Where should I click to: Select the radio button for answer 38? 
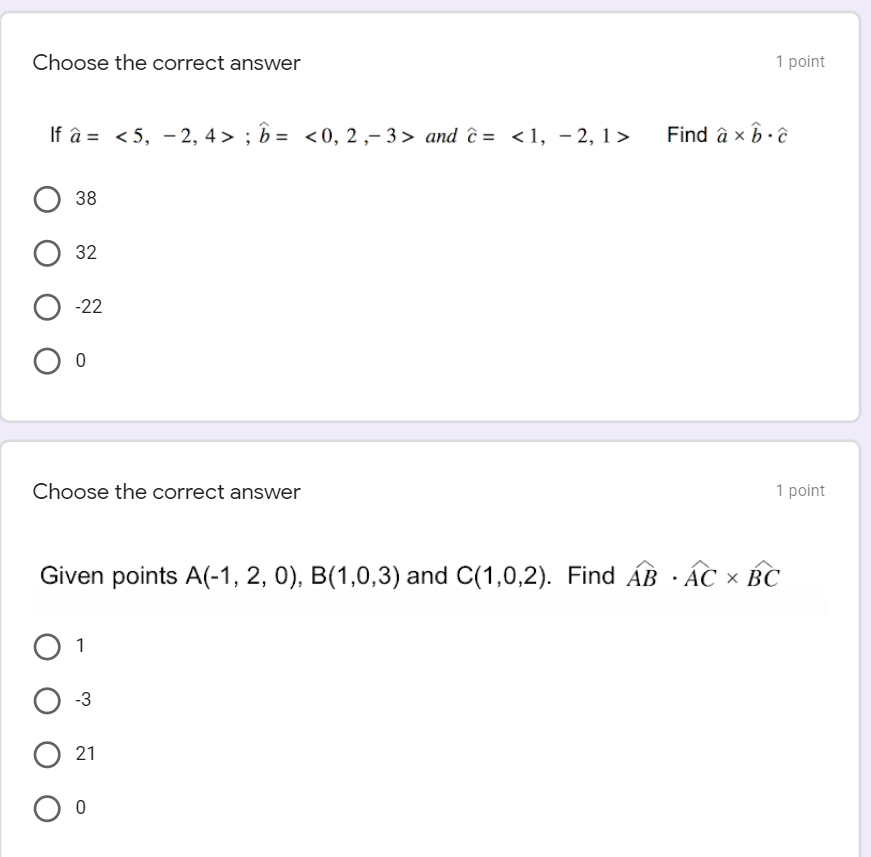[46, 198]
